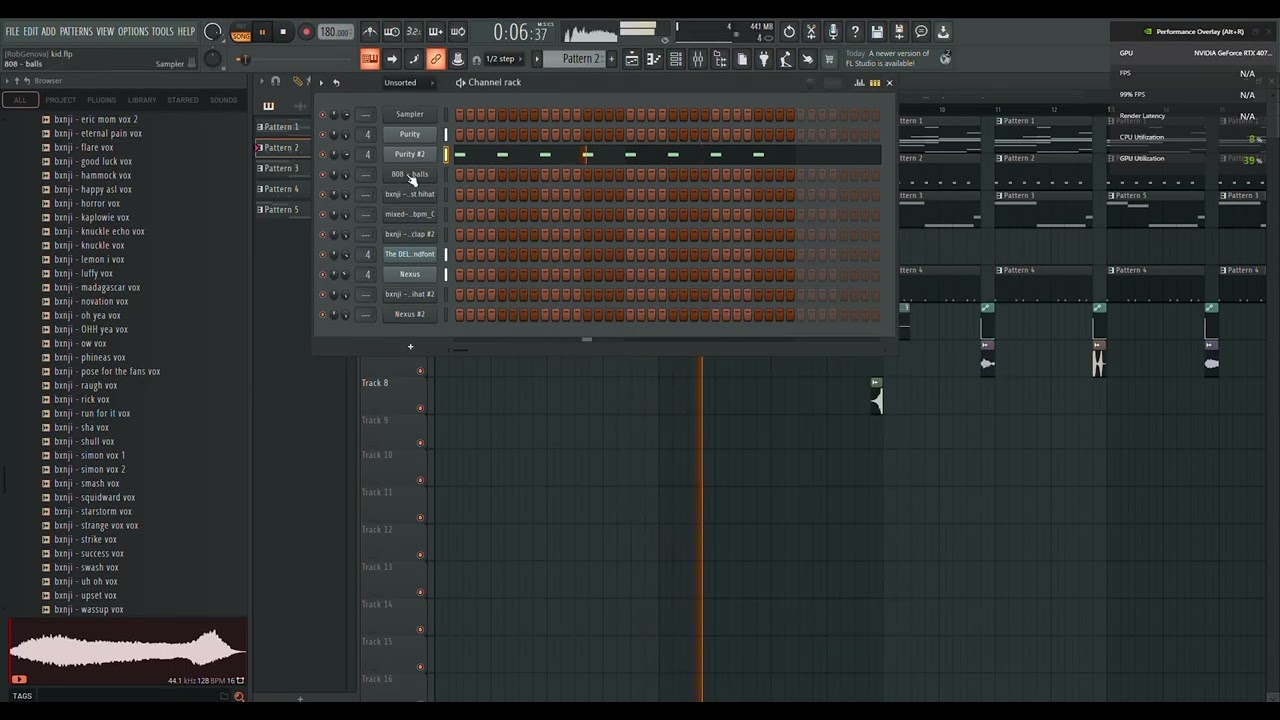Open the shopping cart content library
This screenshot has width=1280, height=720.
pos(829,59)
